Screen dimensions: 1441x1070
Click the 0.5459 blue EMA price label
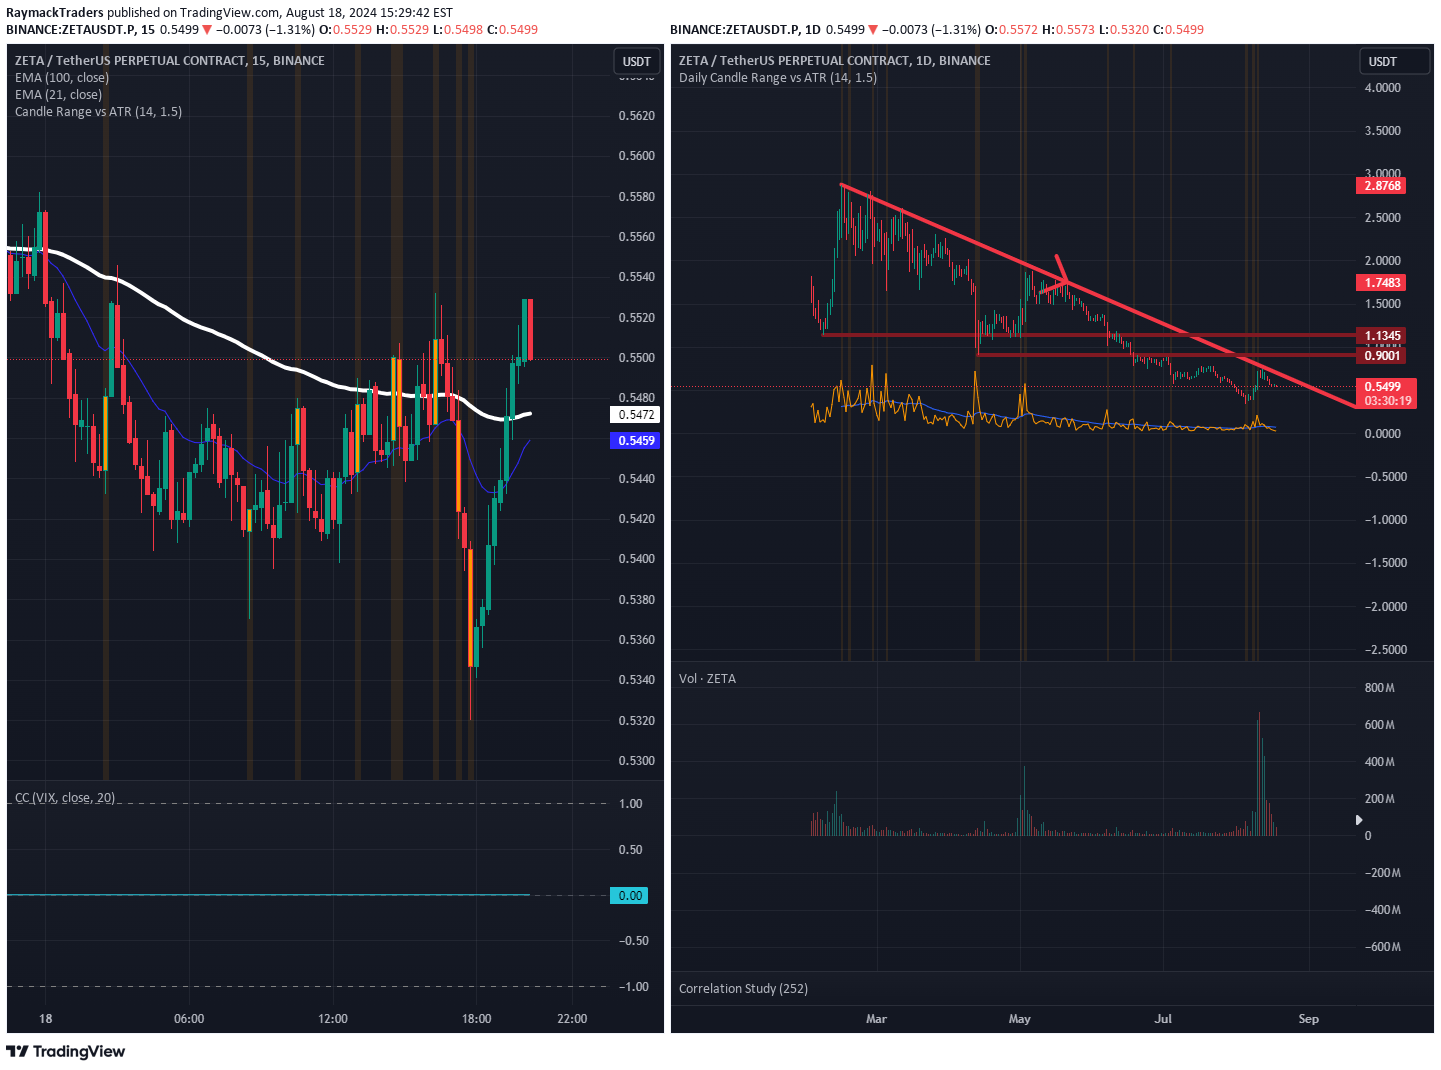click(636, 441)
